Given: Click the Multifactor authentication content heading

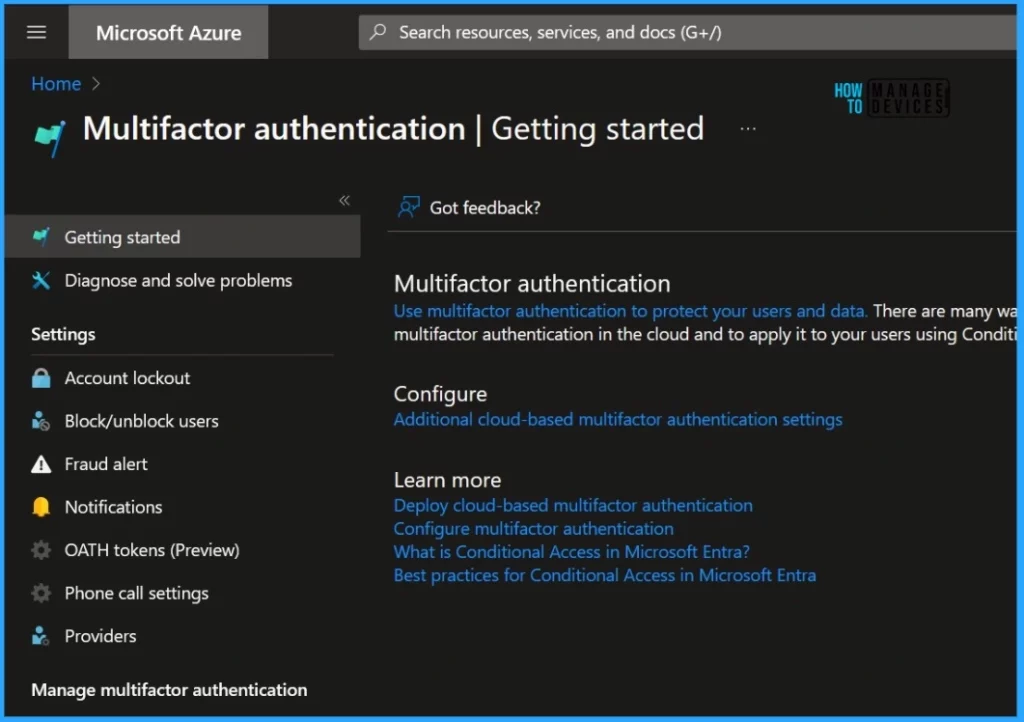Looking at the screenshot, I should pyautogui.click(x=532, y=283).
